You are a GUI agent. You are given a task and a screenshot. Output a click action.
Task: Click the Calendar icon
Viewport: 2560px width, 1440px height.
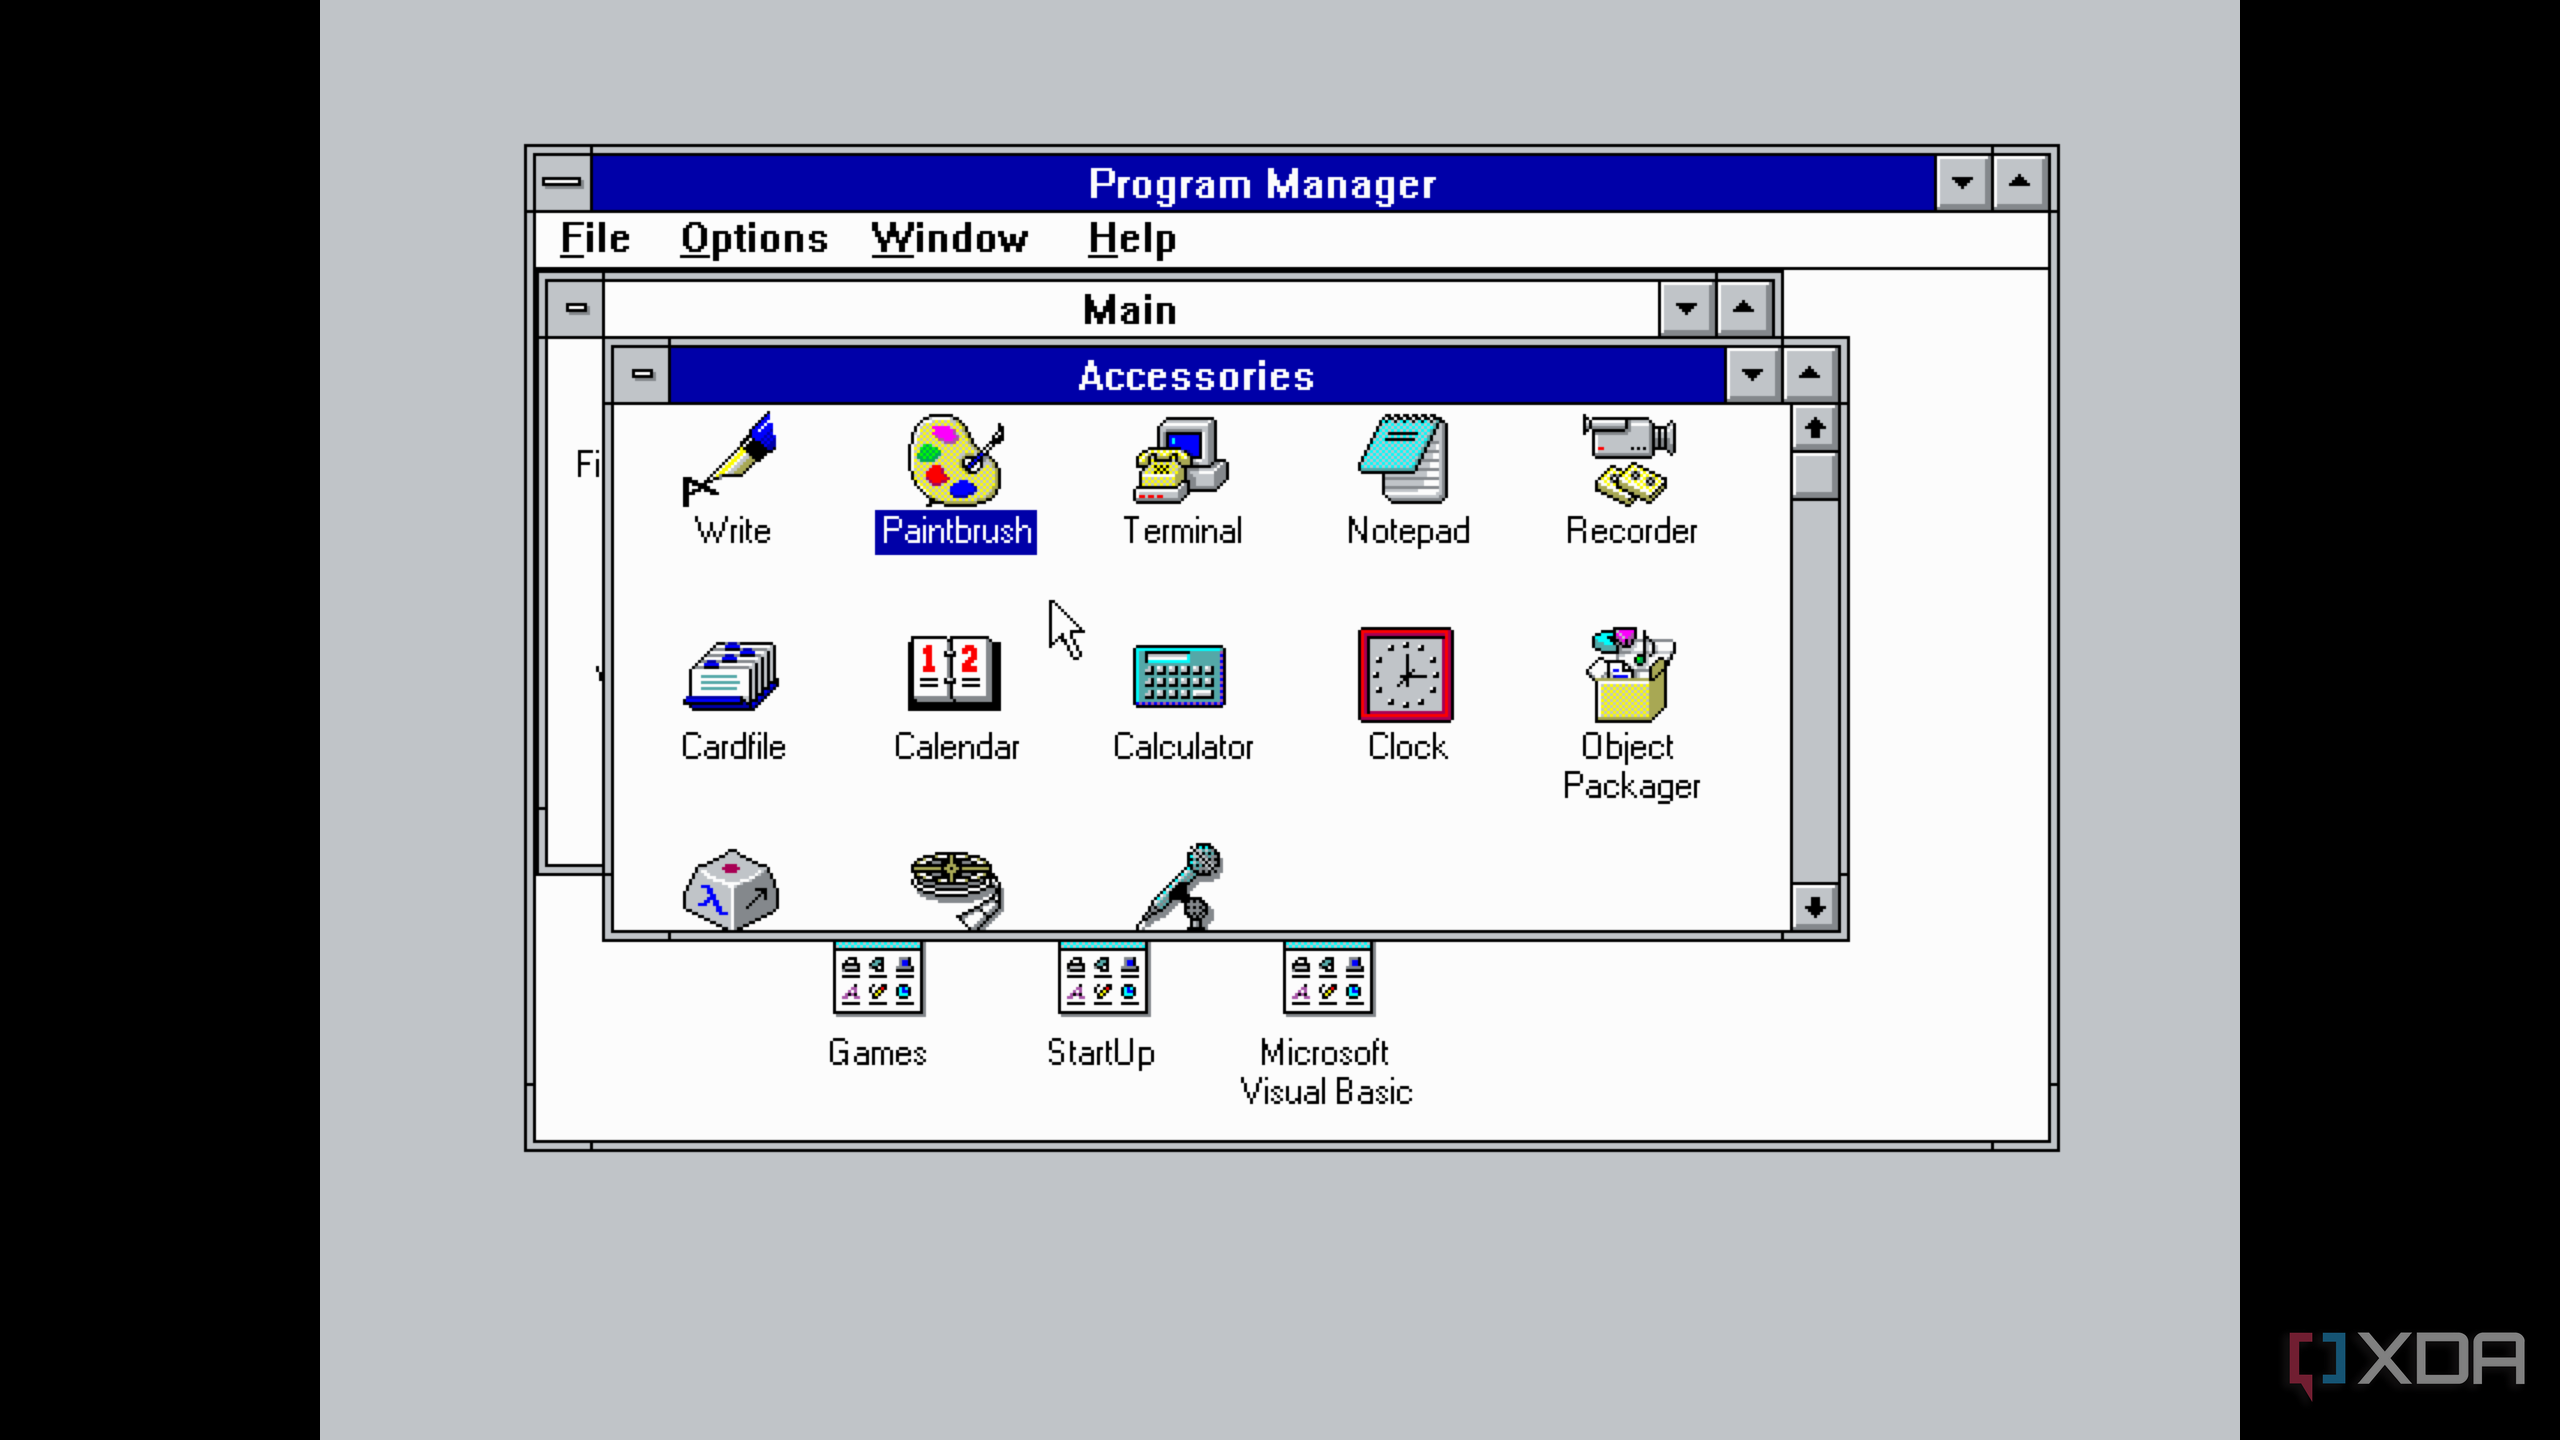point(955,674)
